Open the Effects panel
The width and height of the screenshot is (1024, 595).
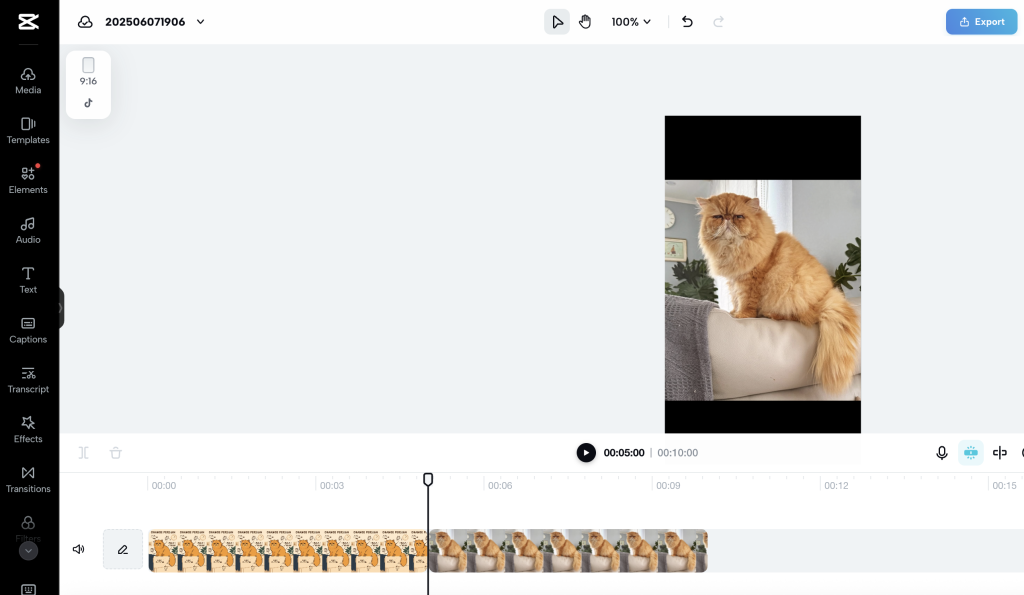28,430
